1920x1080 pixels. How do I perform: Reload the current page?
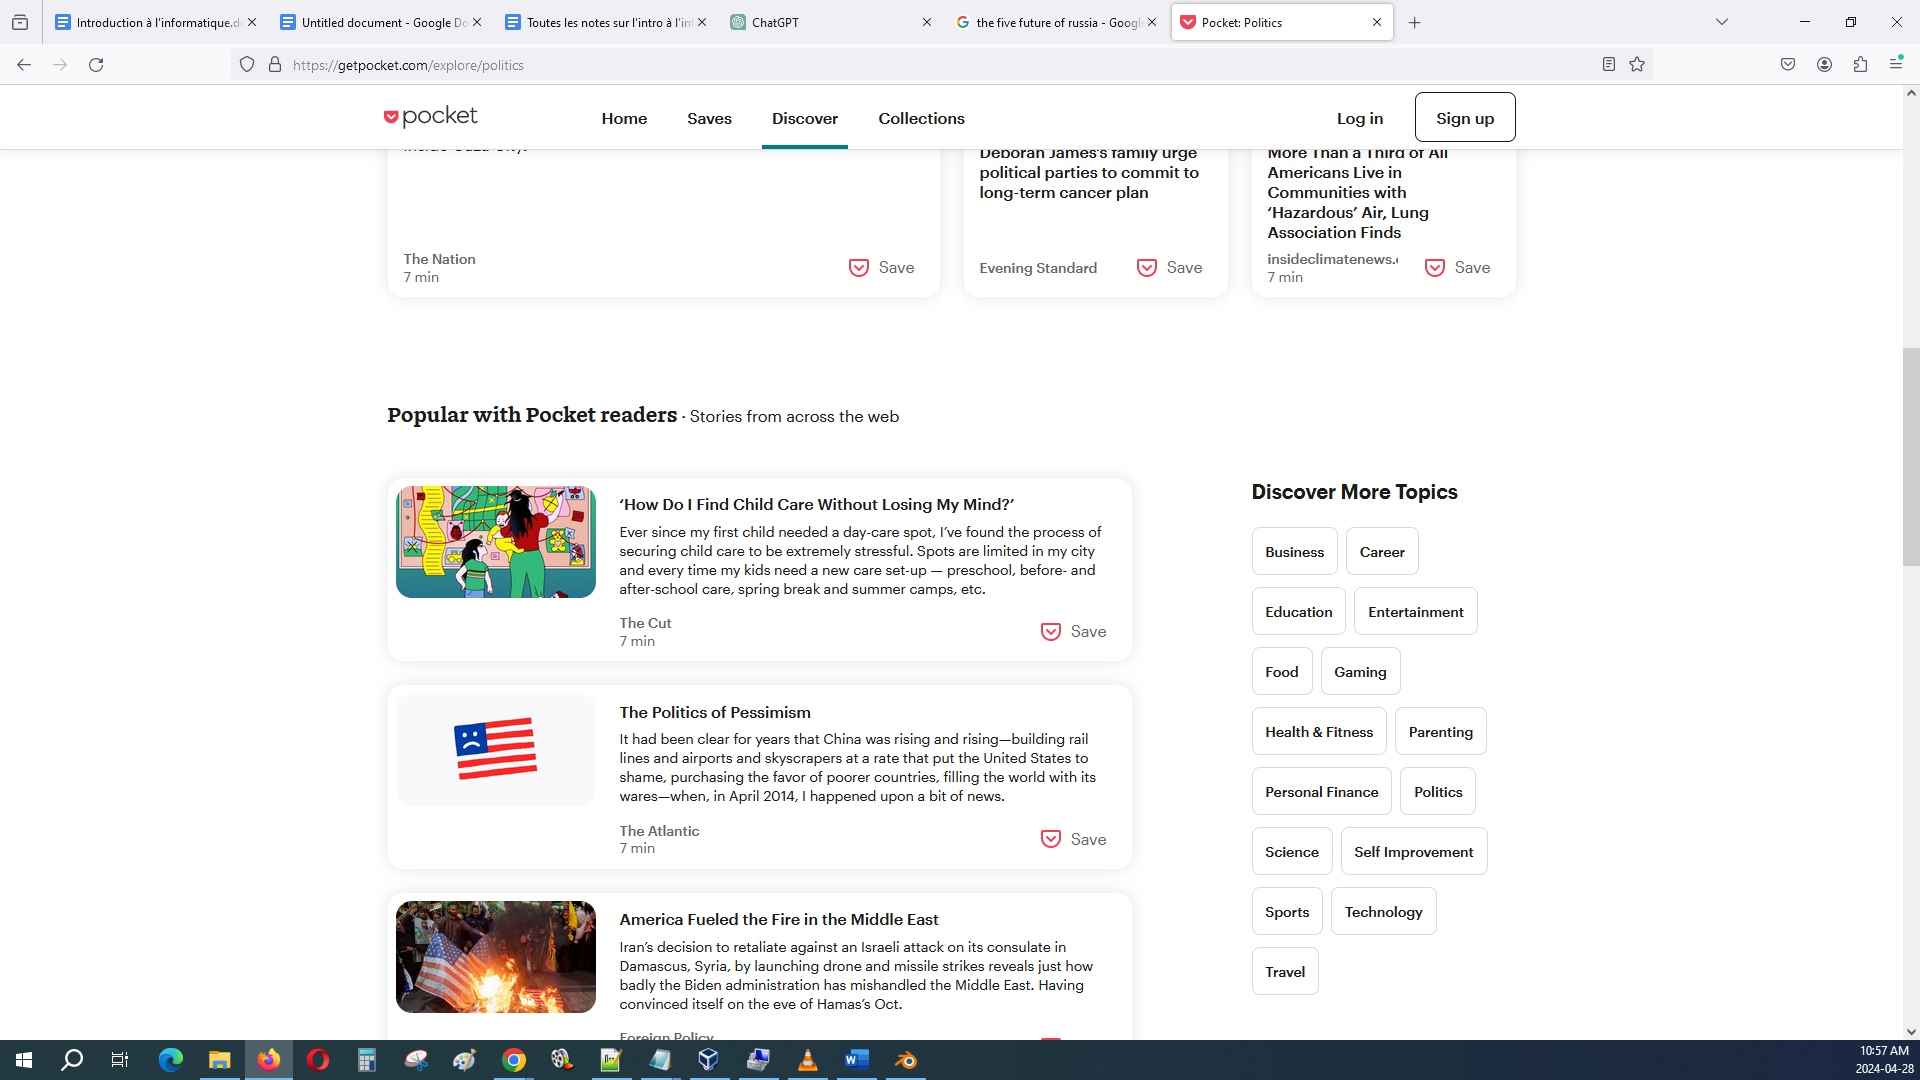click(x=96, y=65)
